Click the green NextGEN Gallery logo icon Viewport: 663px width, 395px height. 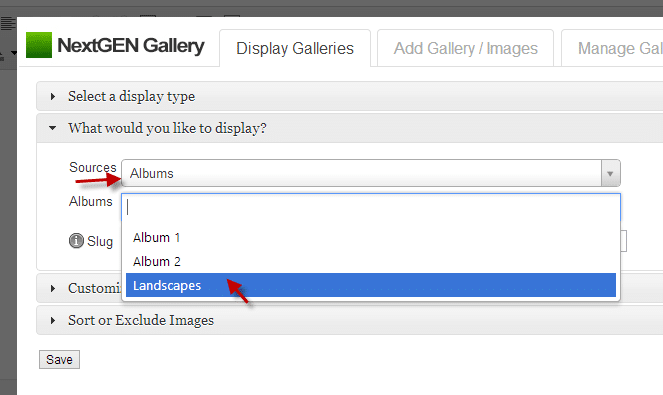pos(39,45)
